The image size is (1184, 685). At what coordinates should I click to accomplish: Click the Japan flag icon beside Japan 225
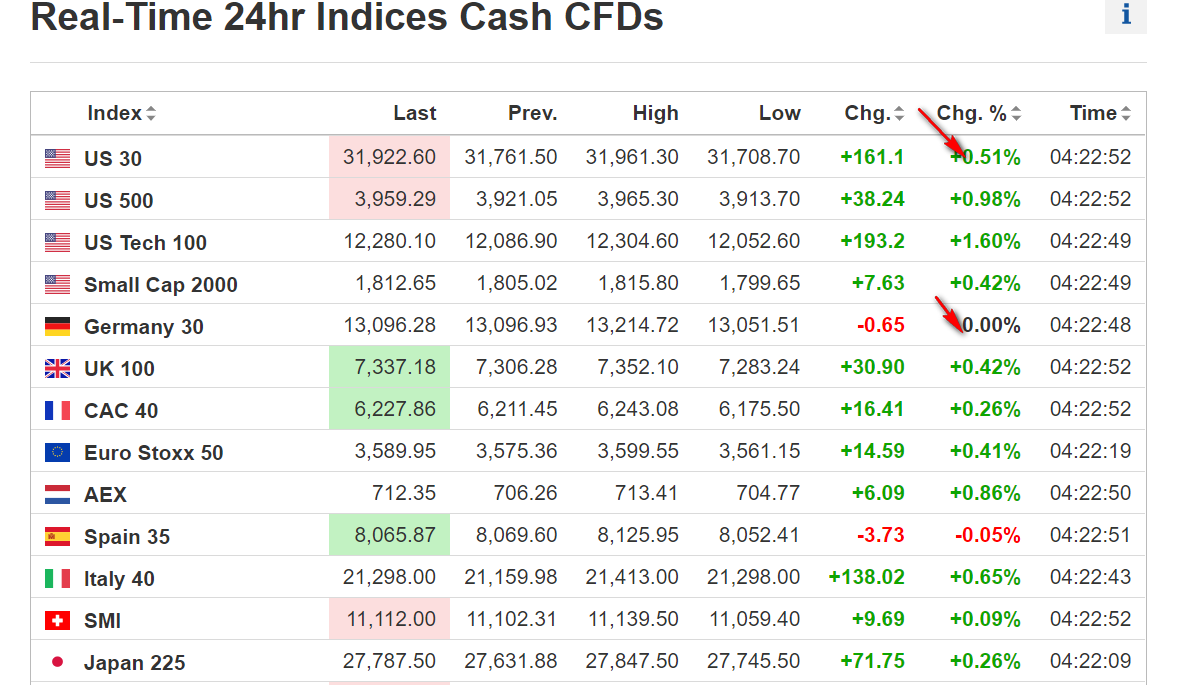[58, 662]
